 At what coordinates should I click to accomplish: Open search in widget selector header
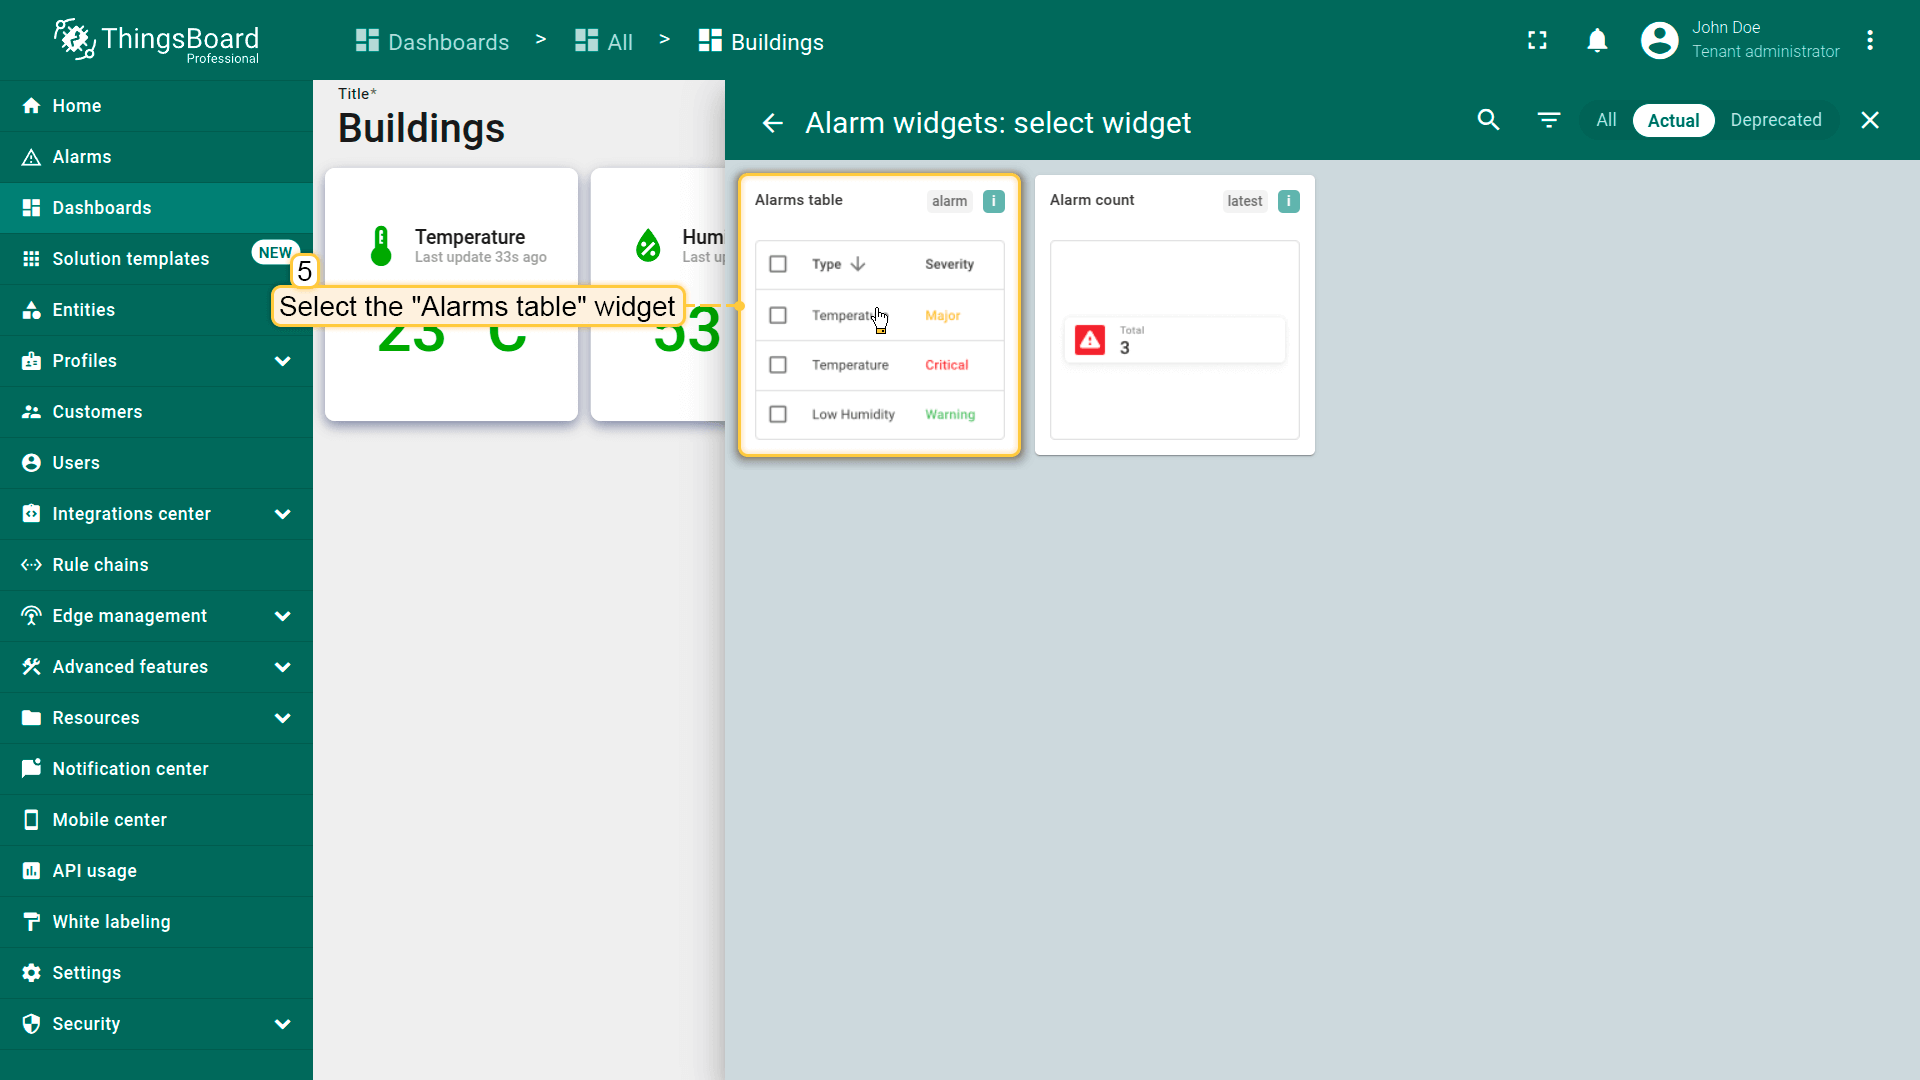point(1488,120)
